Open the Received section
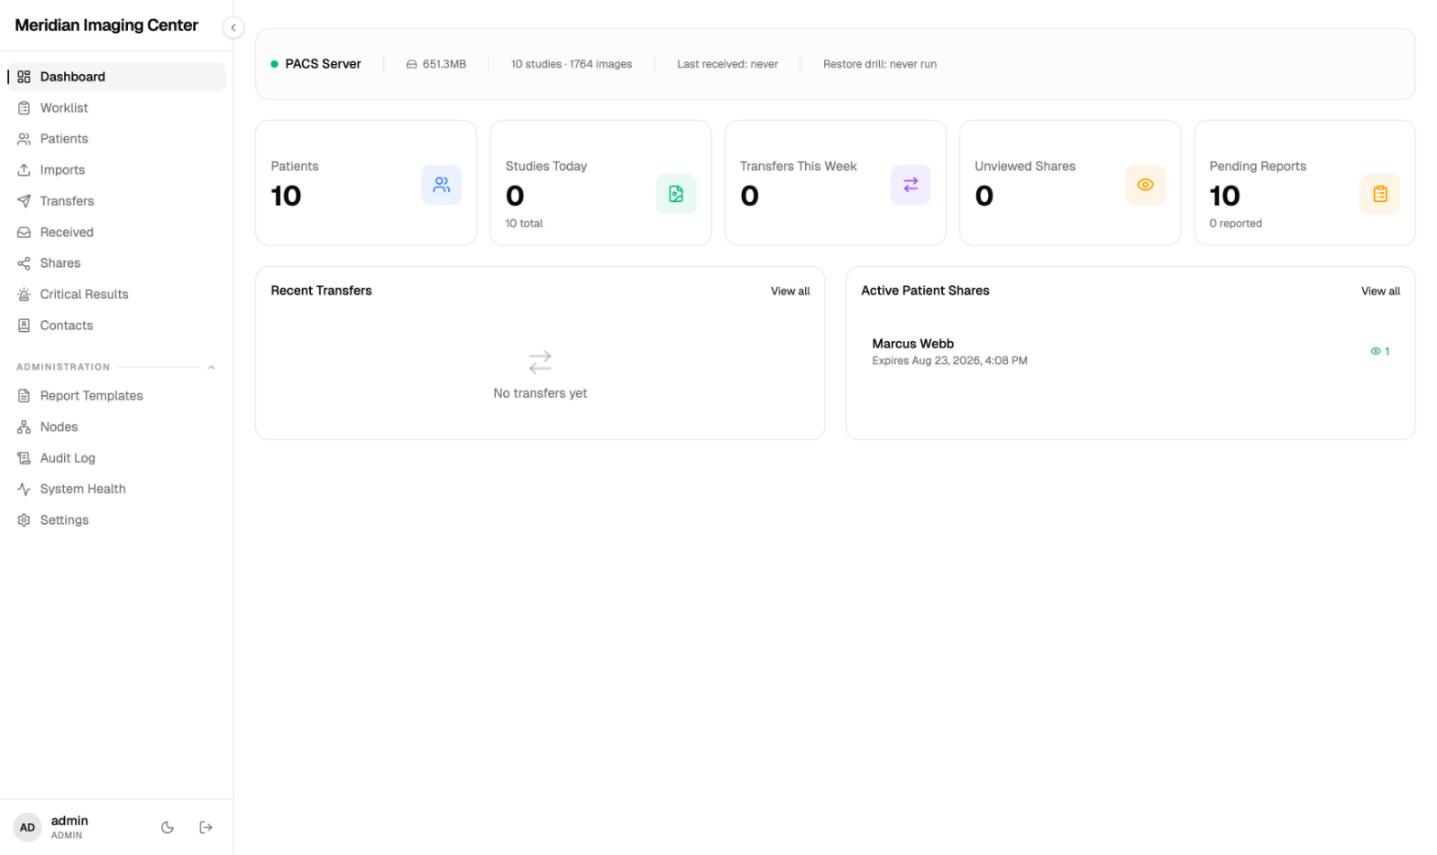1437x855 pixels. coord(117,232)
